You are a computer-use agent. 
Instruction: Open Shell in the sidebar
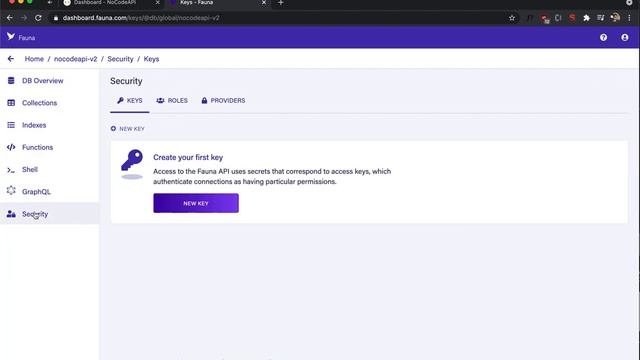tap(30, 169)
